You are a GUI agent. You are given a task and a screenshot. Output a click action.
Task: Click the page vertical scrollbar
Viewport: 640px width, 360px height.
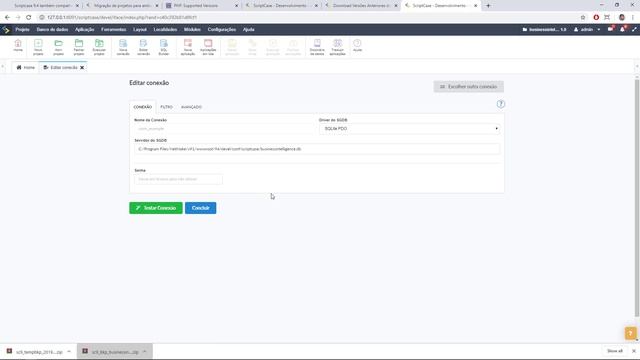(637, 198)
